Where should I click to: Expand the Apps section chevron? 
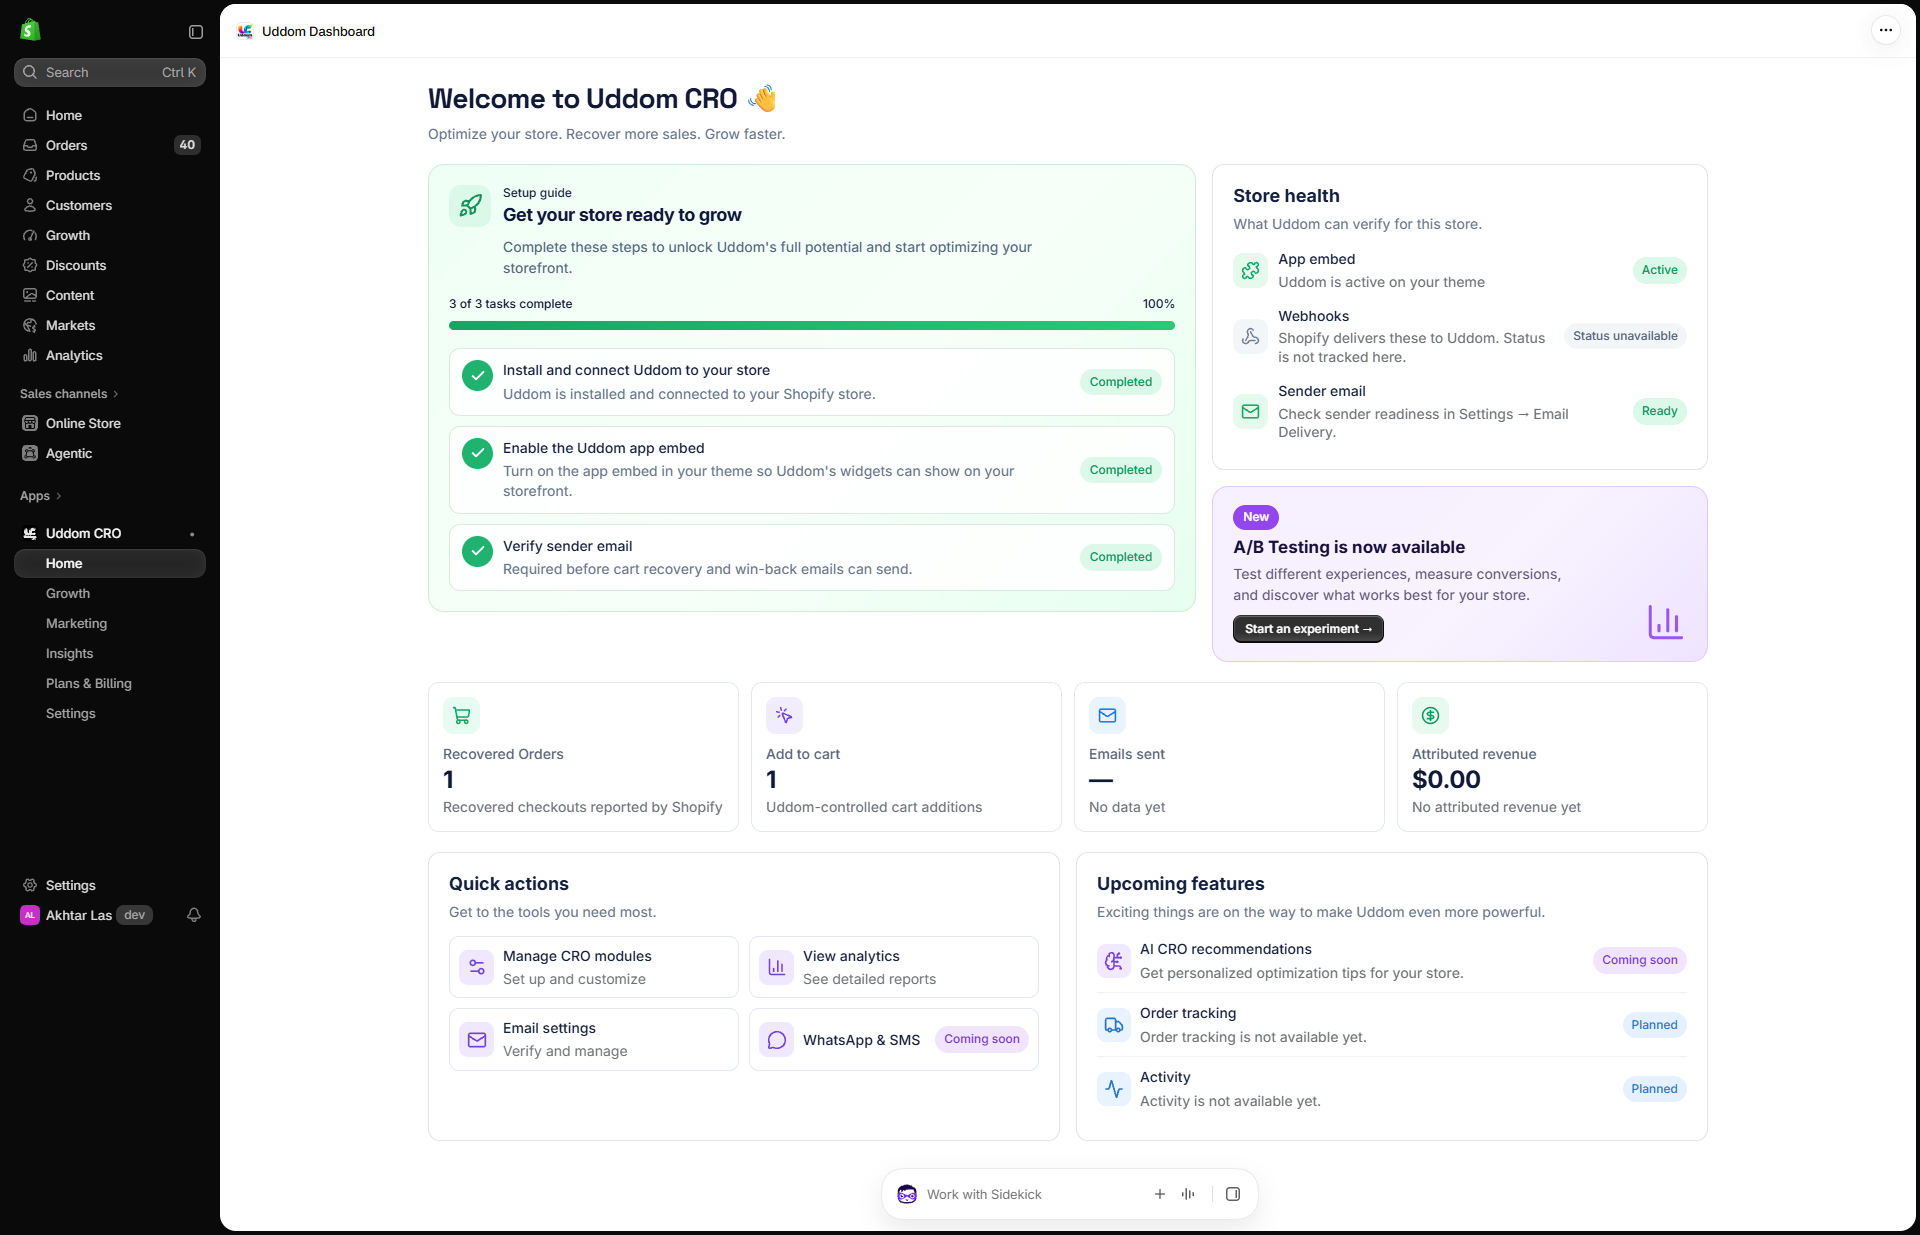(x=59, y=496)
